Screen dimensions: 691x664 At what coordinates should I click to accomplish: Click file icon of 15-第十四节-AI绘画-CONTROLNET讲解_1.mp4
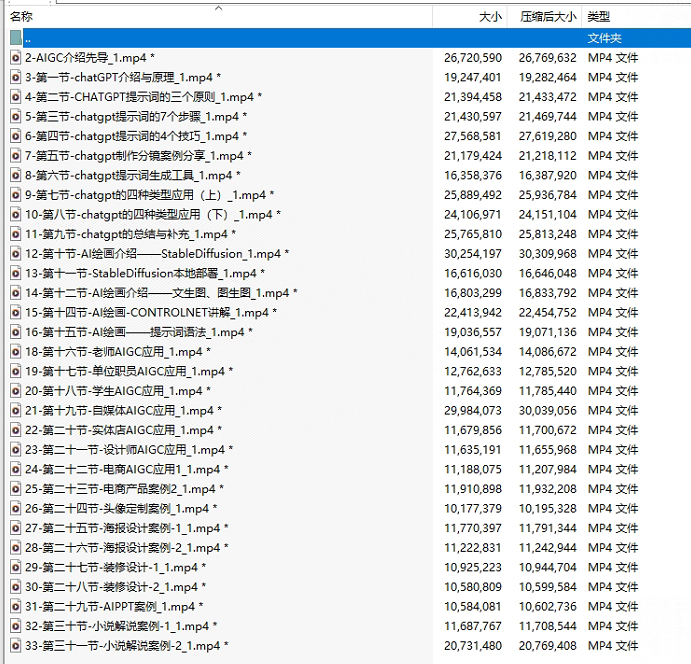(15, 312)
